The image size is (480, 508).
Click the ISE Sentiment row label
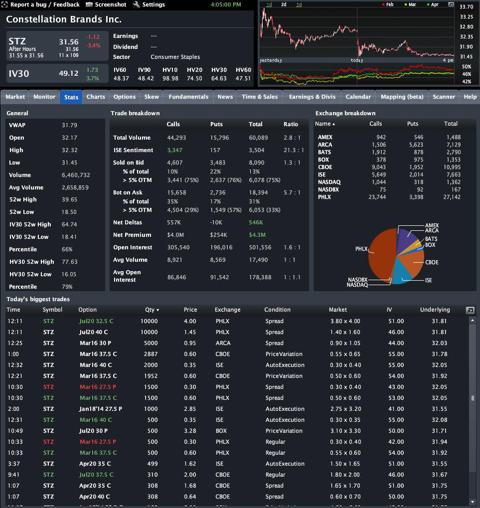pyautogui.click(x=133, y=150)
